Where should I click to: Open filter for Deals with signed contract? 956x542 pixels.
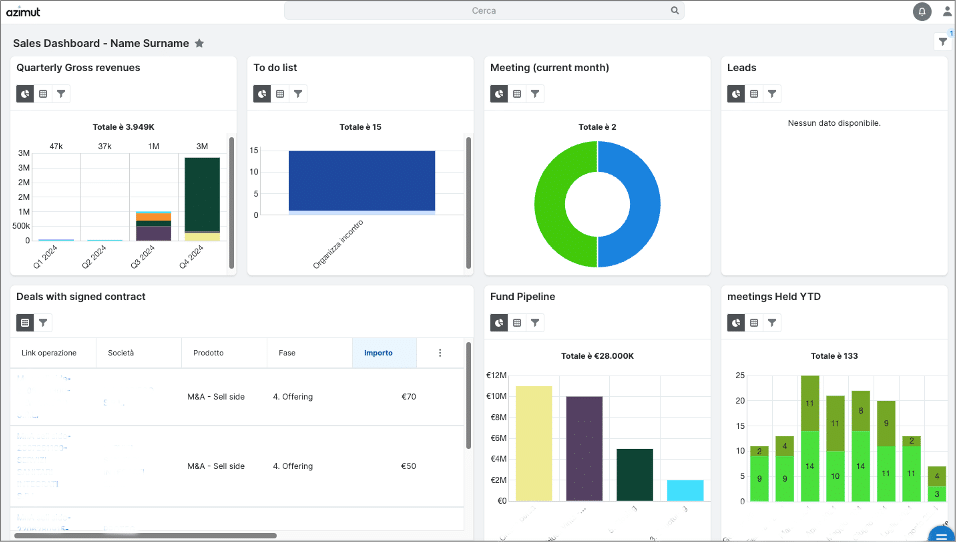(x=43, y=323)
